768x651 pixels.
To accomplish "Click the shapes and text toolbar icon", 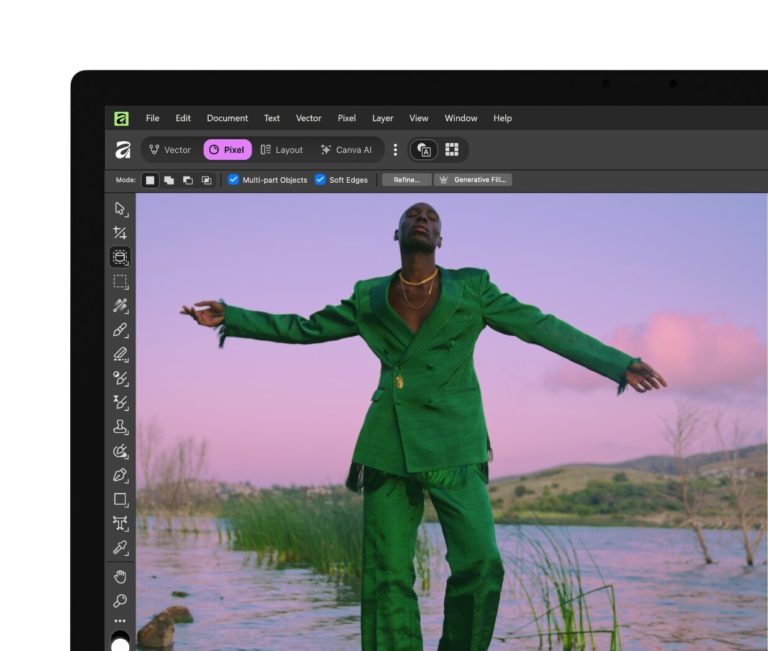I will coord(424,150).
